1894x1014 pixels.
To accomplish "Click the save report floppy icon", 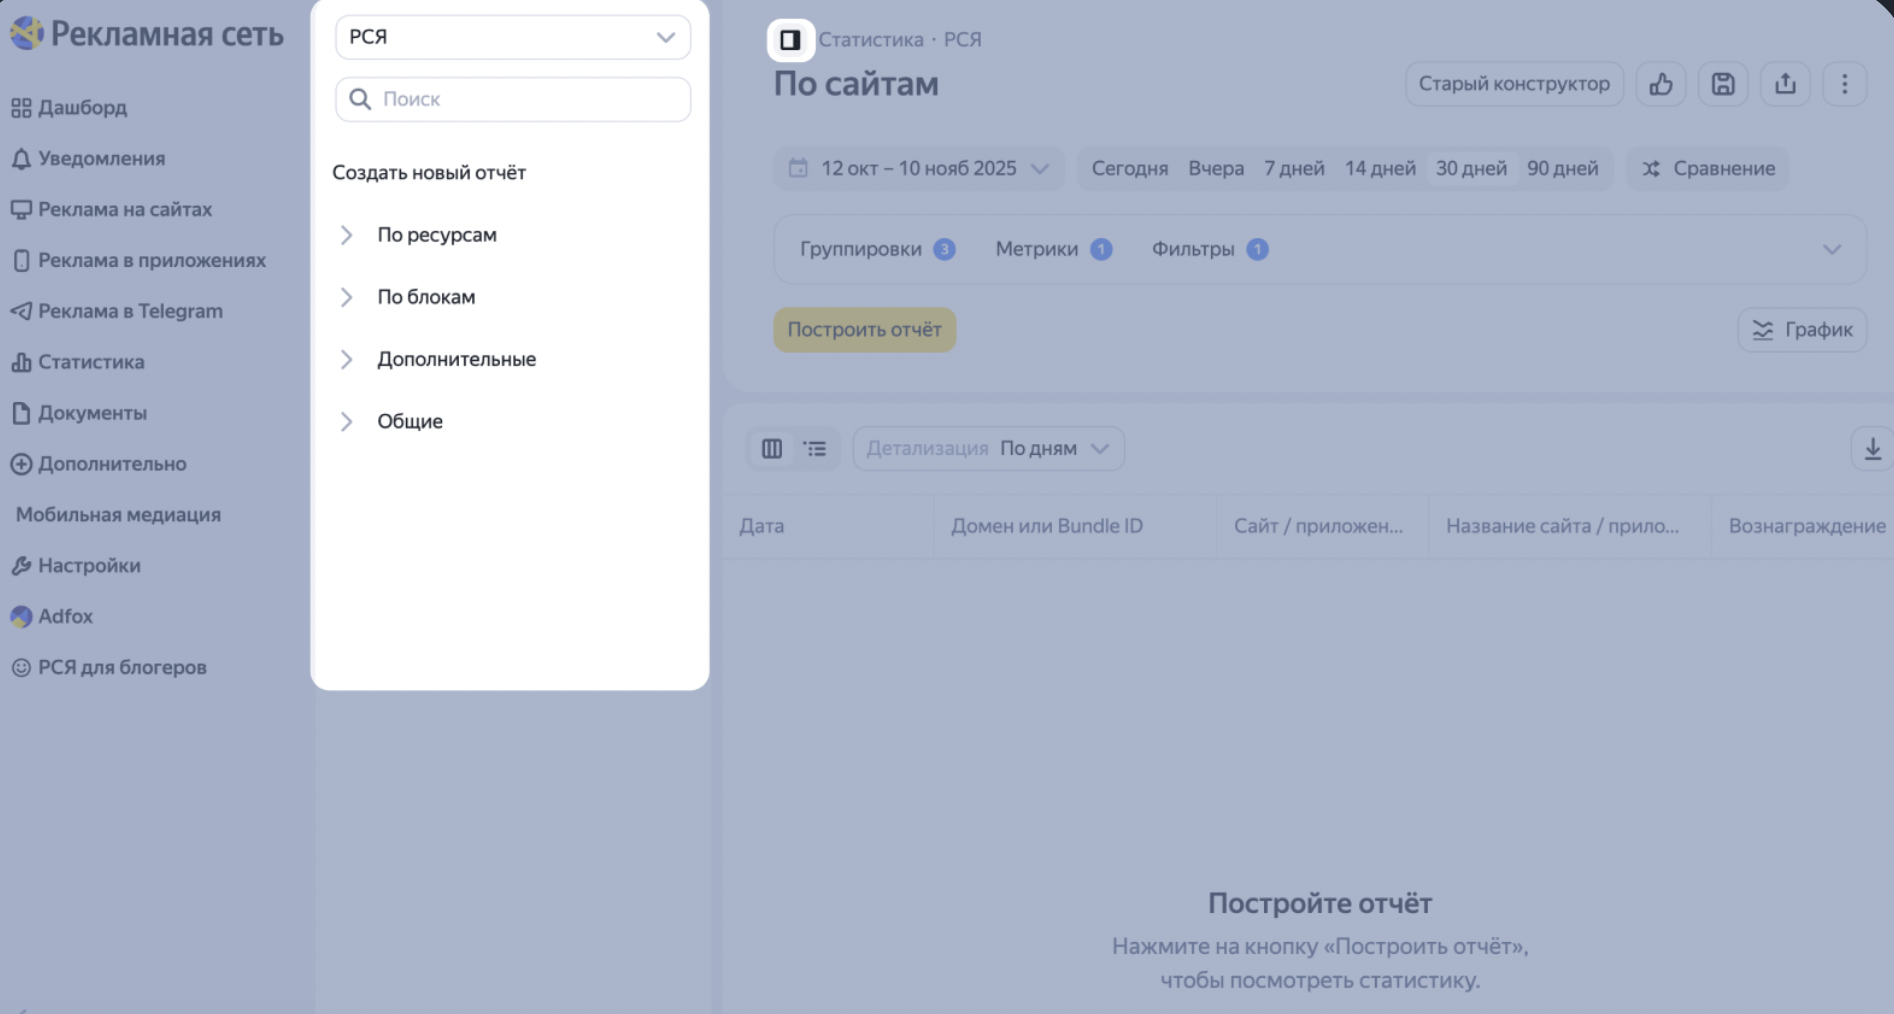I will point(1723,84).
